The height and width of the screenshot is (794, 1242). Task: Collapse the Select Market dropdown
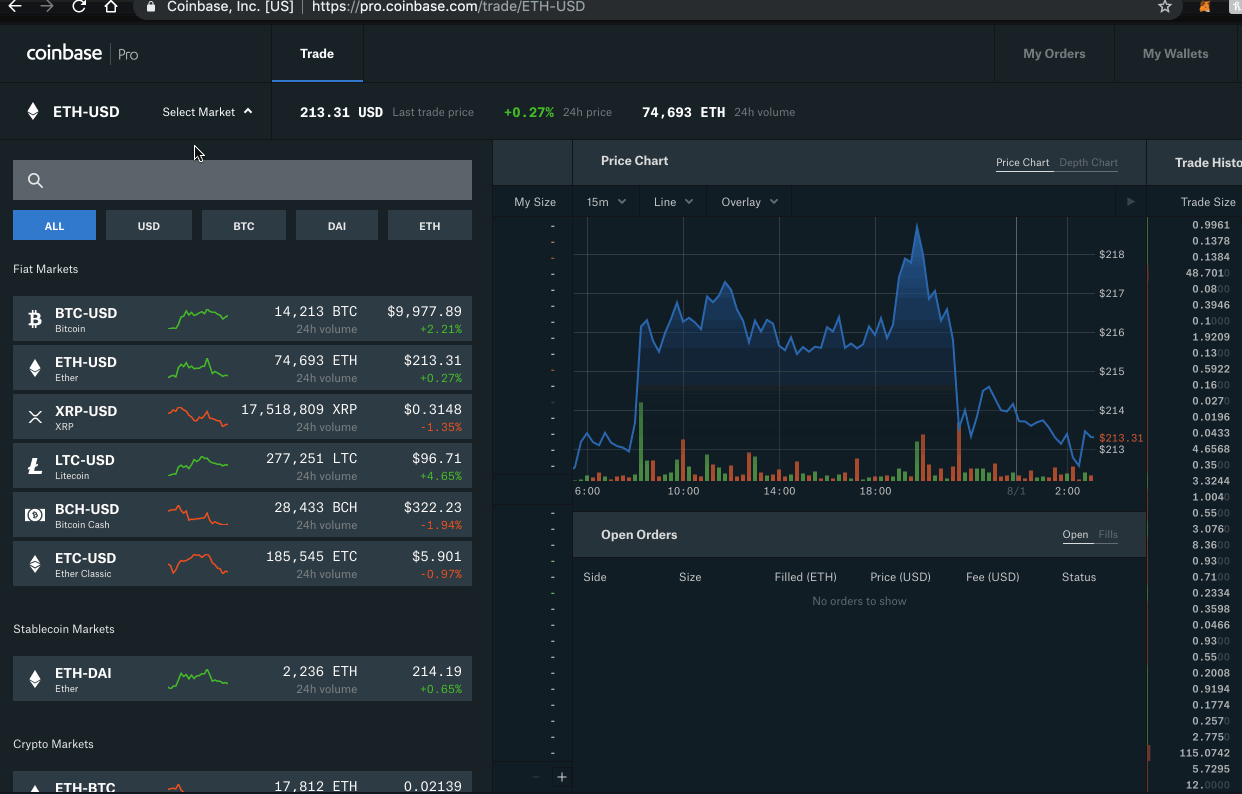point(207,112)
